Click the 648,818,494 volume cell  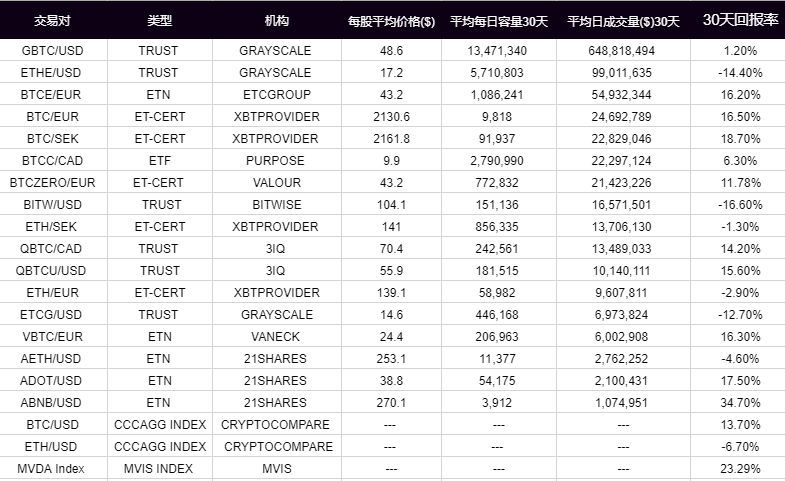click(622, 51)
